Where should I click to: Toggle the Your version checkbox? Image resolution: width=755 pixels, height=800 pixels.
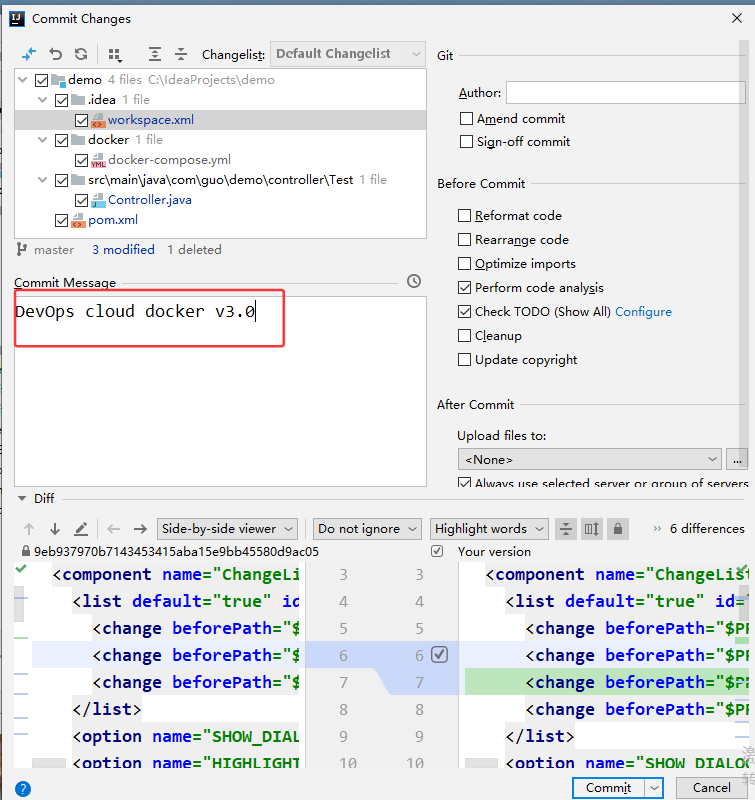[437, 551]
